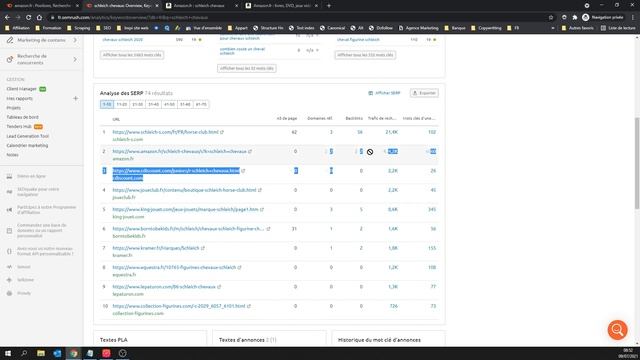Click the orange search chat bubble icon
This screenshot has height=360, width=640.
click(x=617, y=330)
